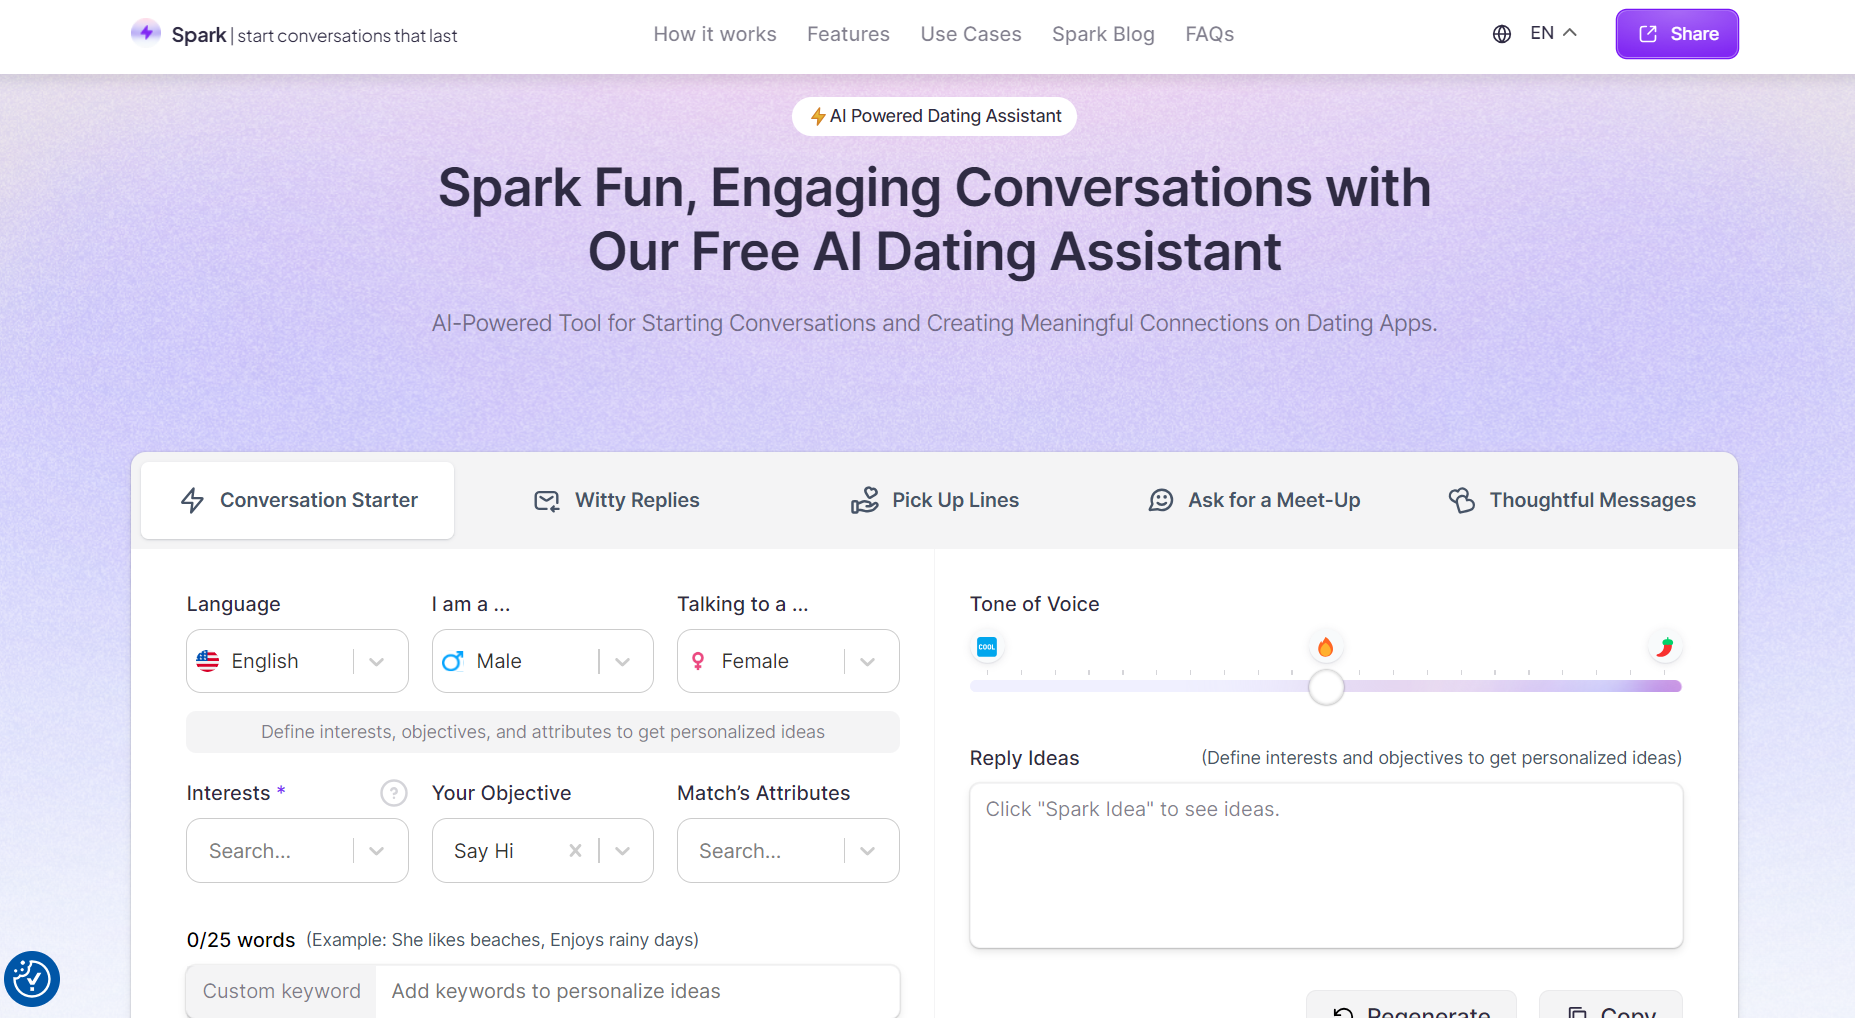Open the FAQs link
This screenshot has width=1855, height=1018.
coord(1209,34)
